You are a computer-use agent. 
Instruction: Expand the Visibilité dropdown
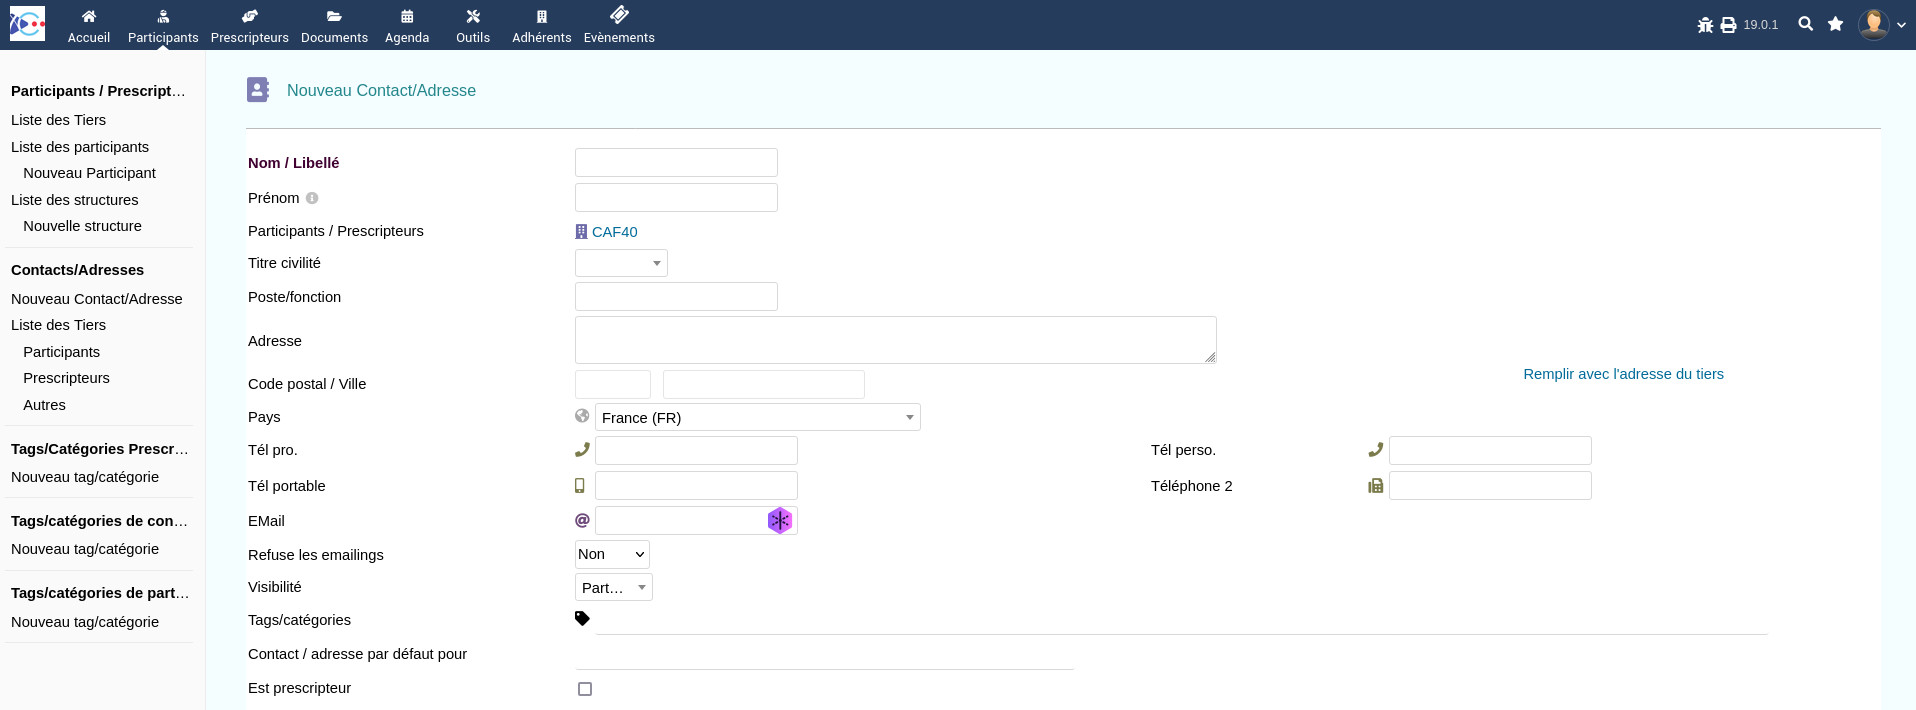point(613,588)
